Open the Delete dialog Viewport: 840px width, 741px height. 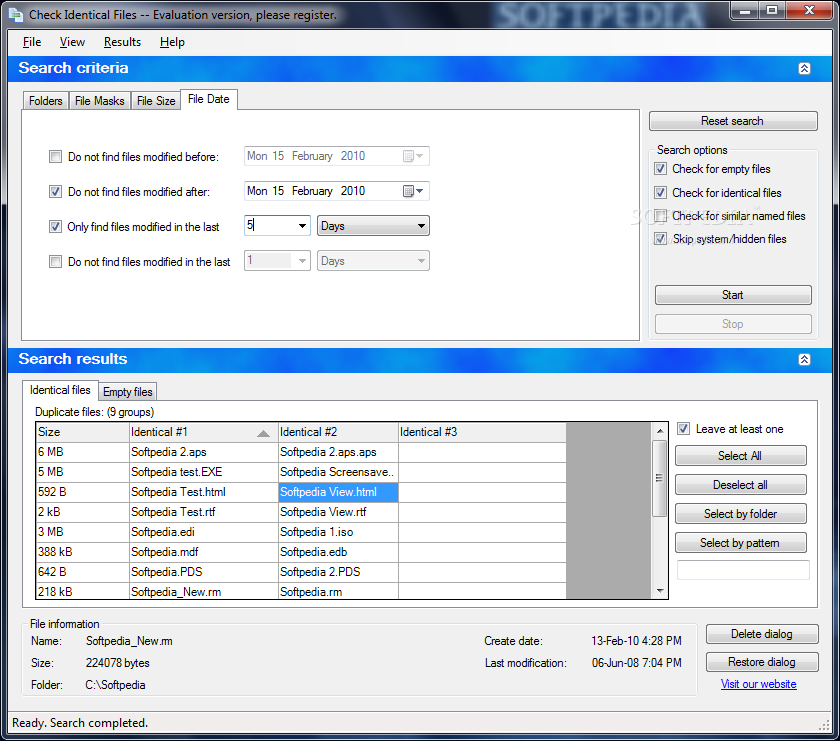(761, 634)
